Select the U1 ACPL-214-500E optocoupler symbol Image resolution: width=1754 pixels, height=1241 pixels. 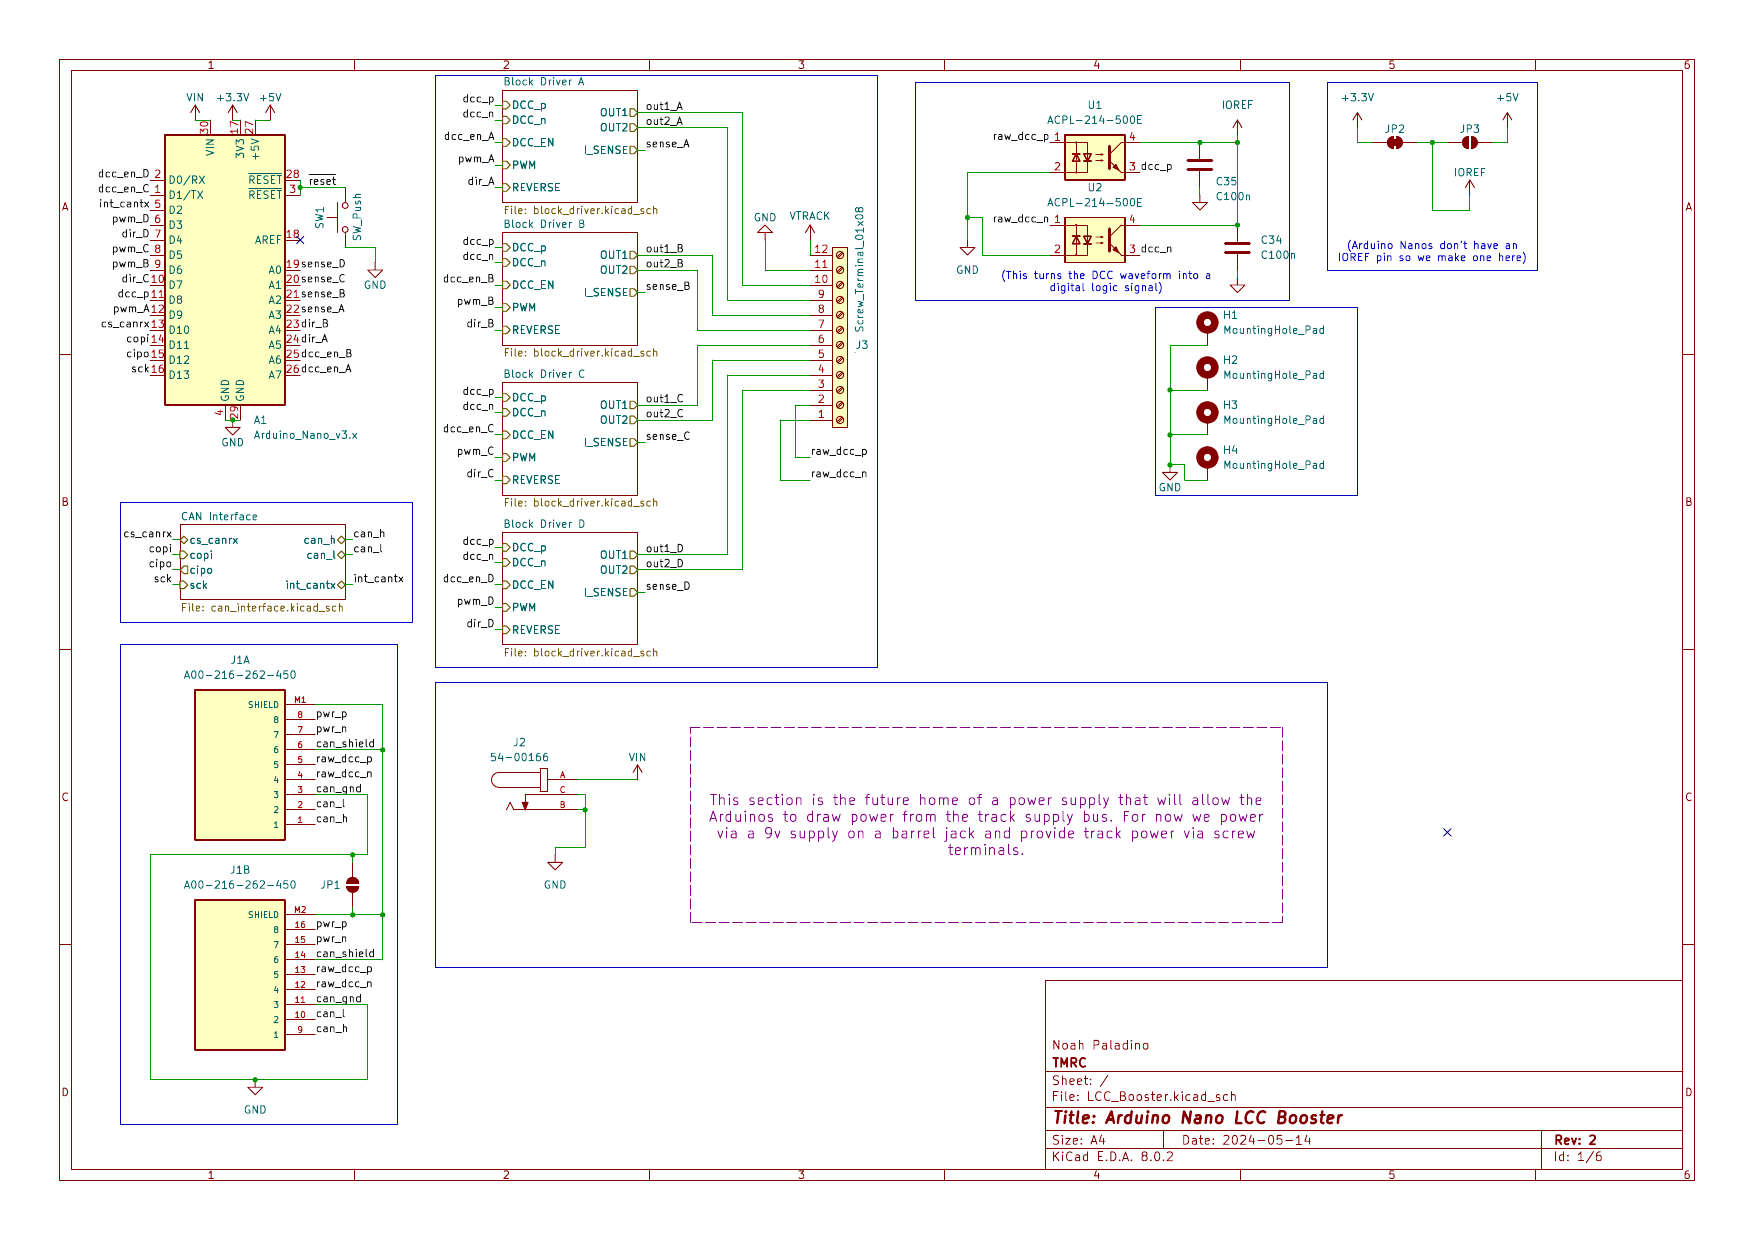pyautogui.click(x=1095, y=157)
